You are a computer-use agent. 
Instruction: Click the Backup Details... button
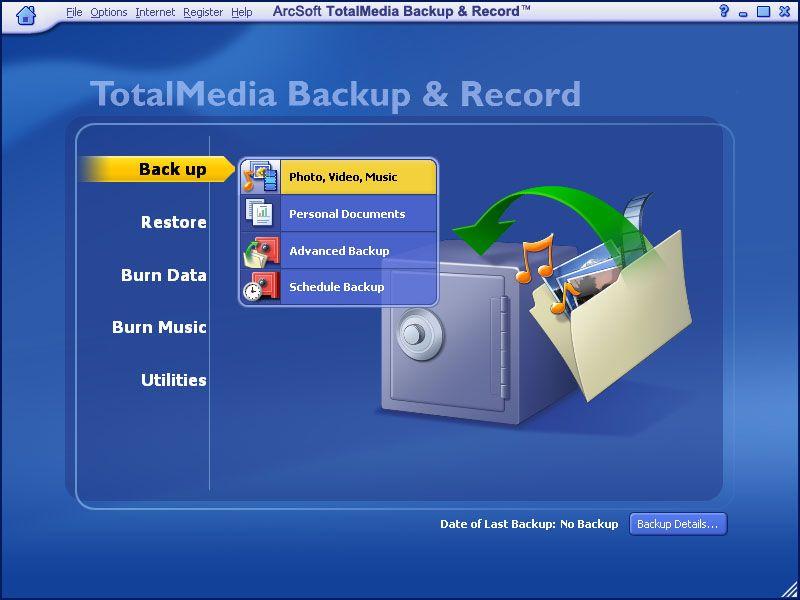(x=678, y=524)
